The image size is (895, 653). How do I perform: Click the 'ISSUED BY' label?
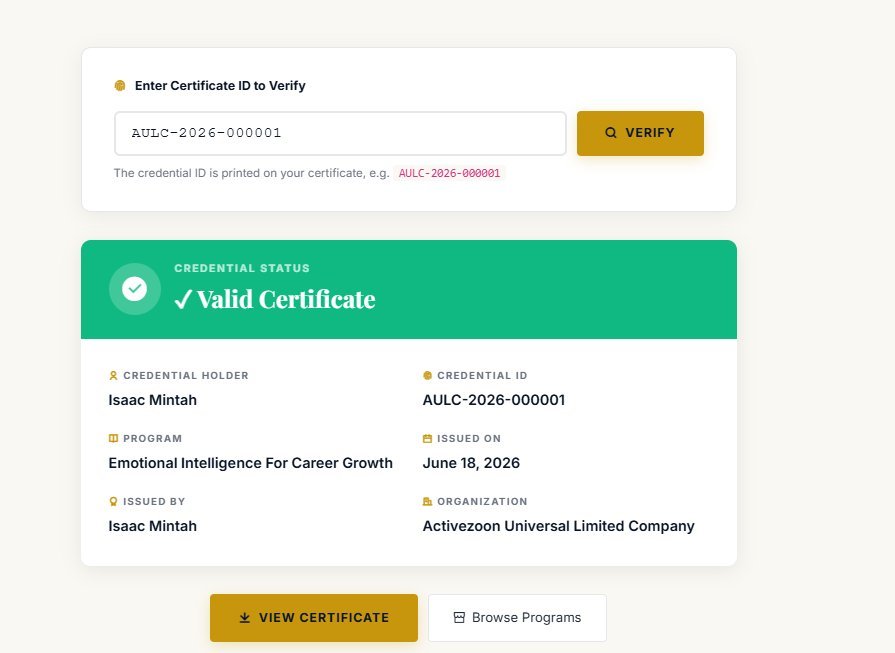[154, 501]
